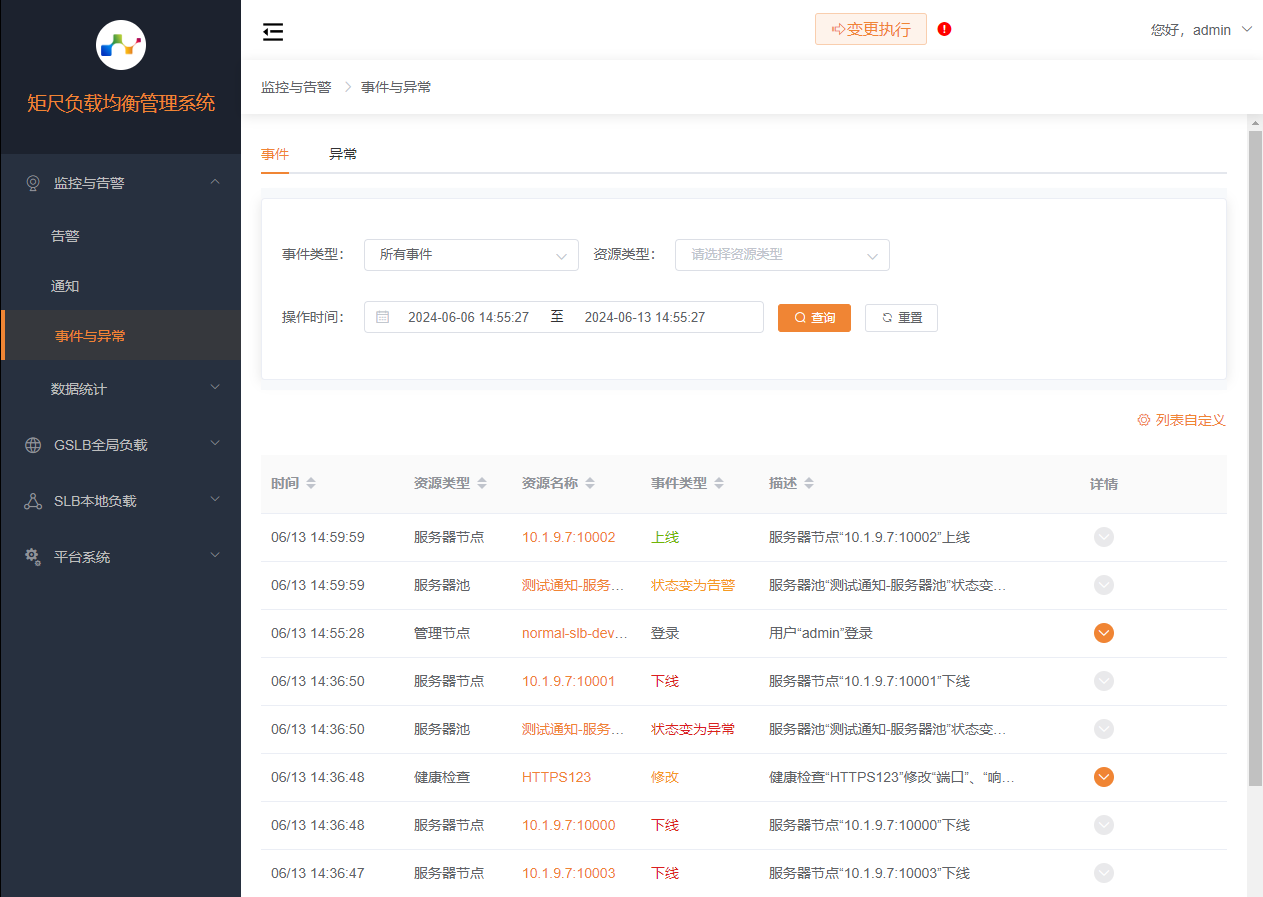This screenshot has width=1263, height=897.
Task: Open 告警 in the sidebar menu
Action: coord(65,236)
